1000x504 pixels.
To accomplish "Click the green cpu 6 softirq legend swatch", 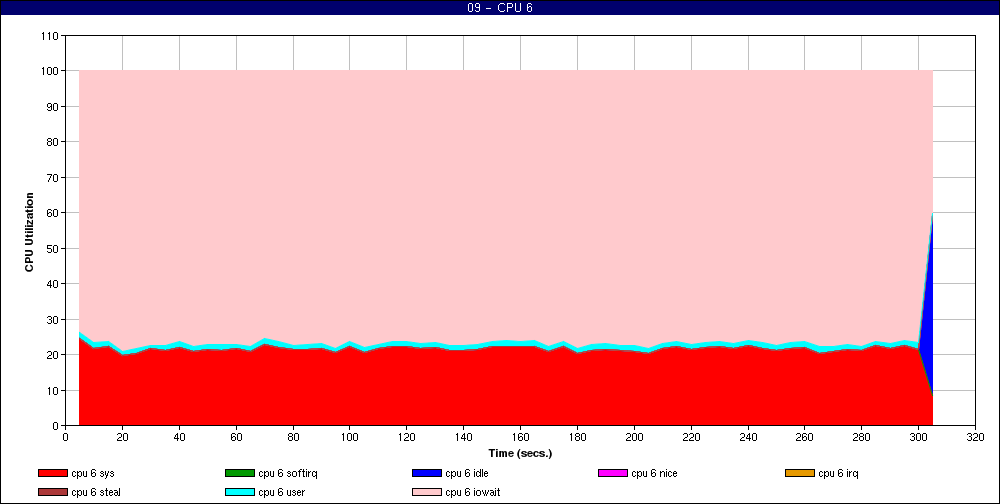I will coord(239,473).
